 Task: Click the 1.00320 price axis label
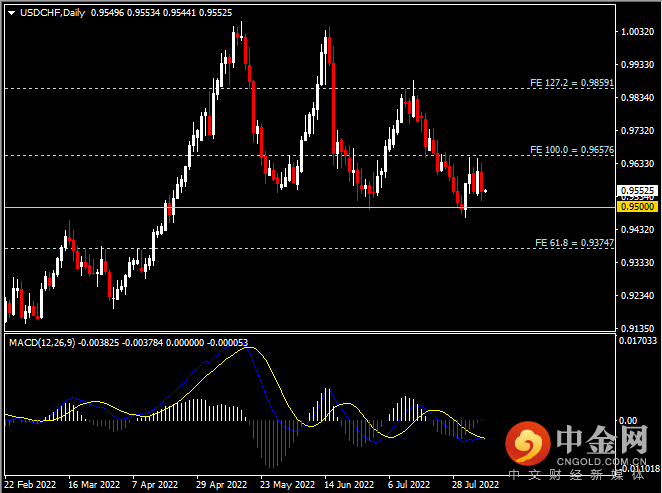click(637, 32)
